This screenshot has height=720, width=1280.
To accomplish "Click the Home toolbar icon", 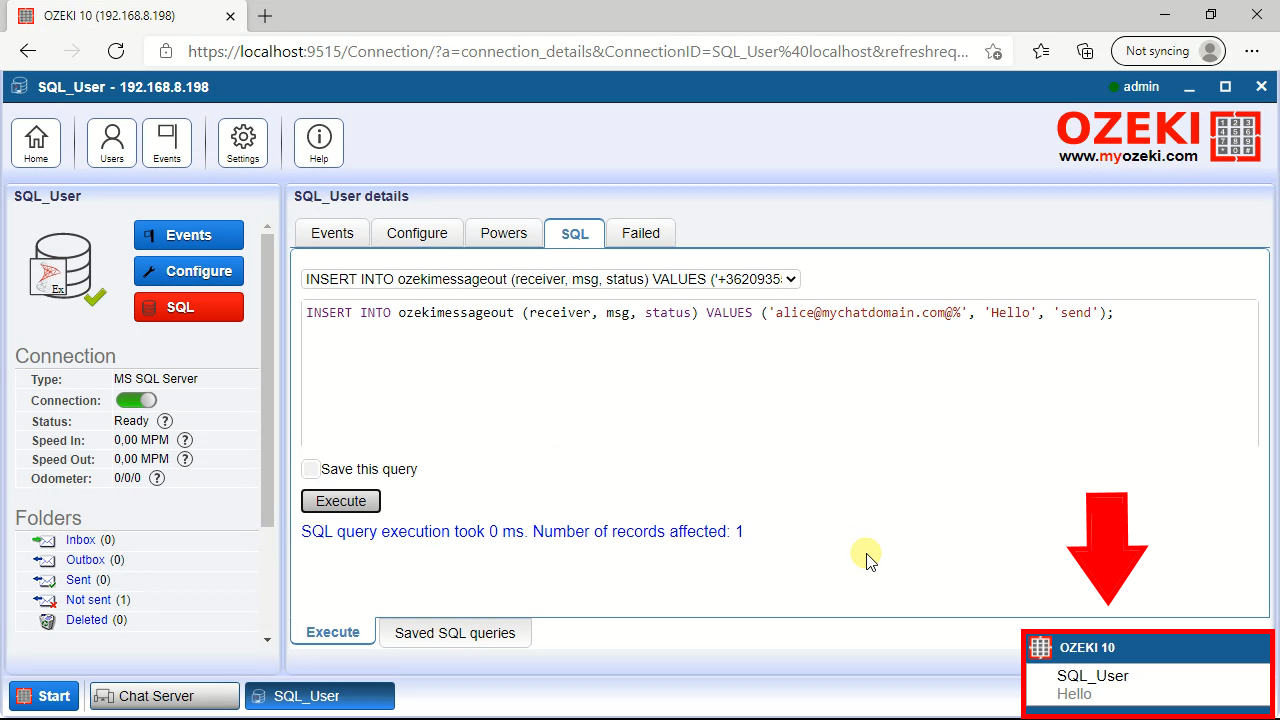I will 36,143.
